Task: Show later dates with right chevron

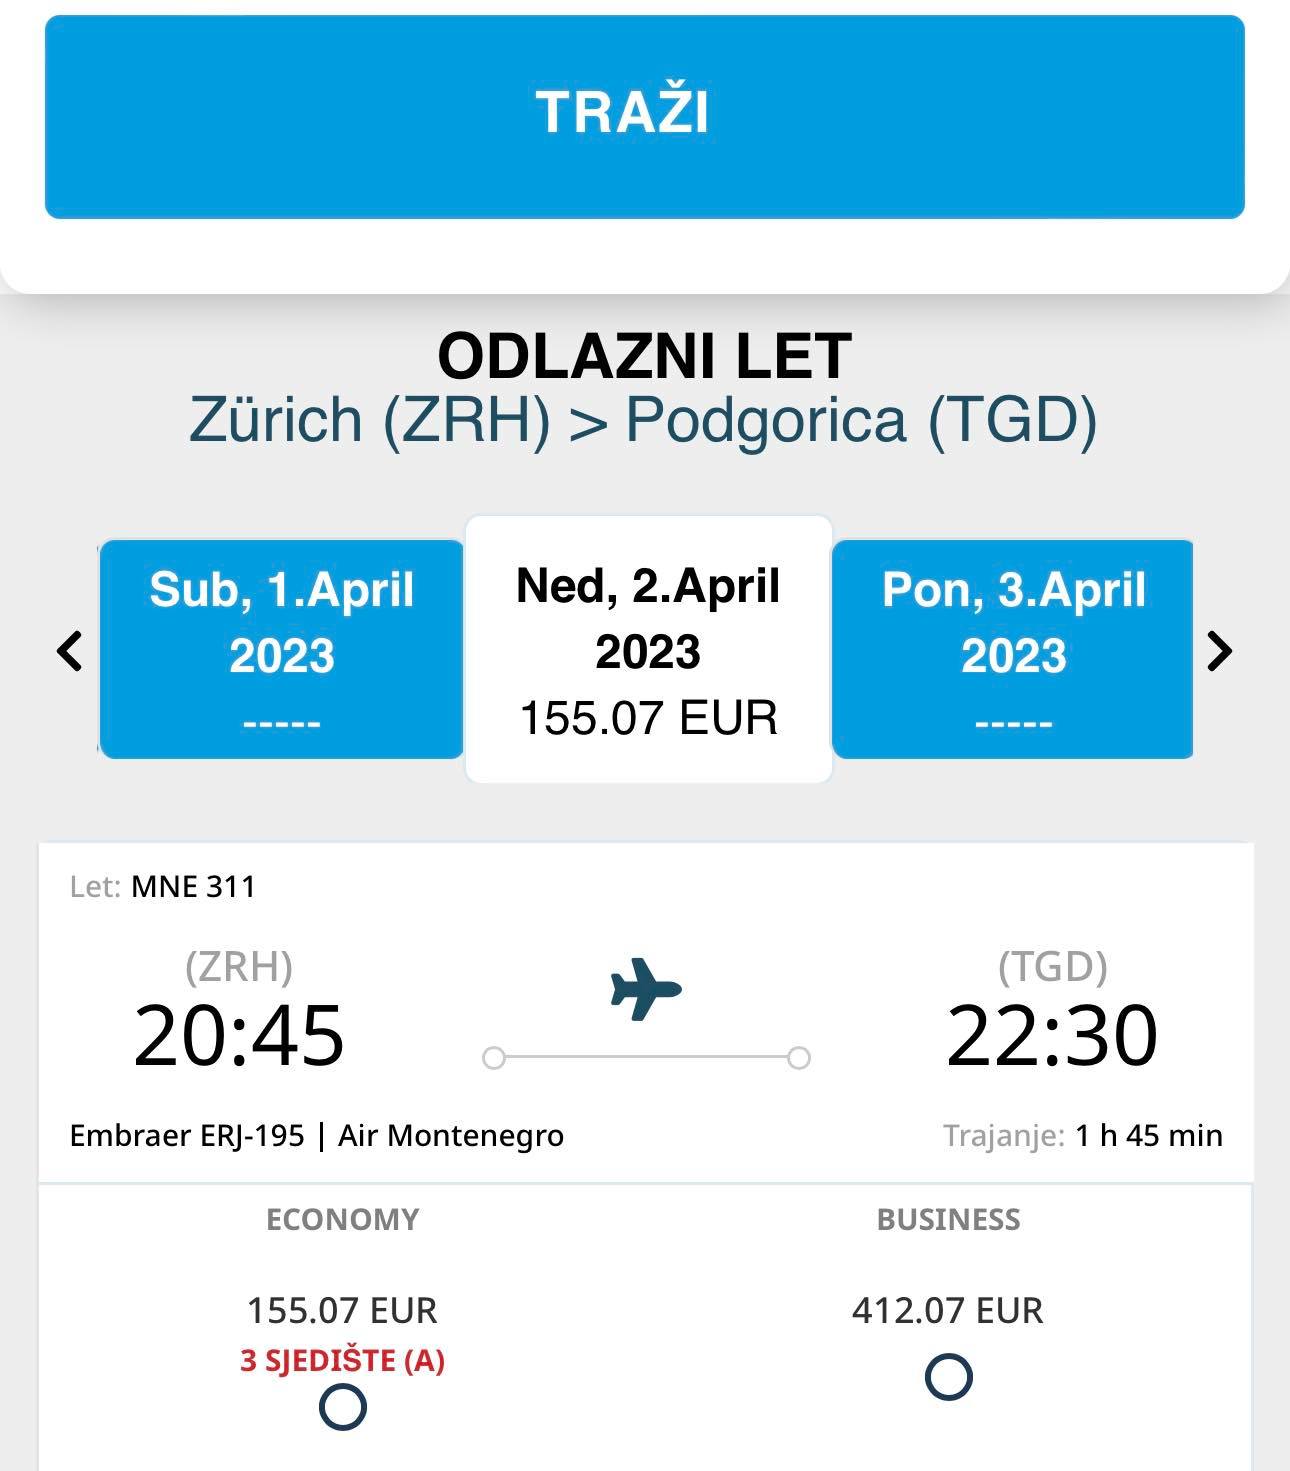Action: pos(1219,651)
